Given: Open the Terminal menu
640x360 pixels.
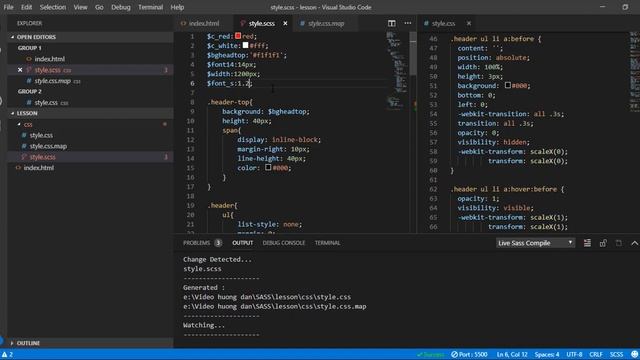Looking at the screenshot, I should click(x=151, y=7).
